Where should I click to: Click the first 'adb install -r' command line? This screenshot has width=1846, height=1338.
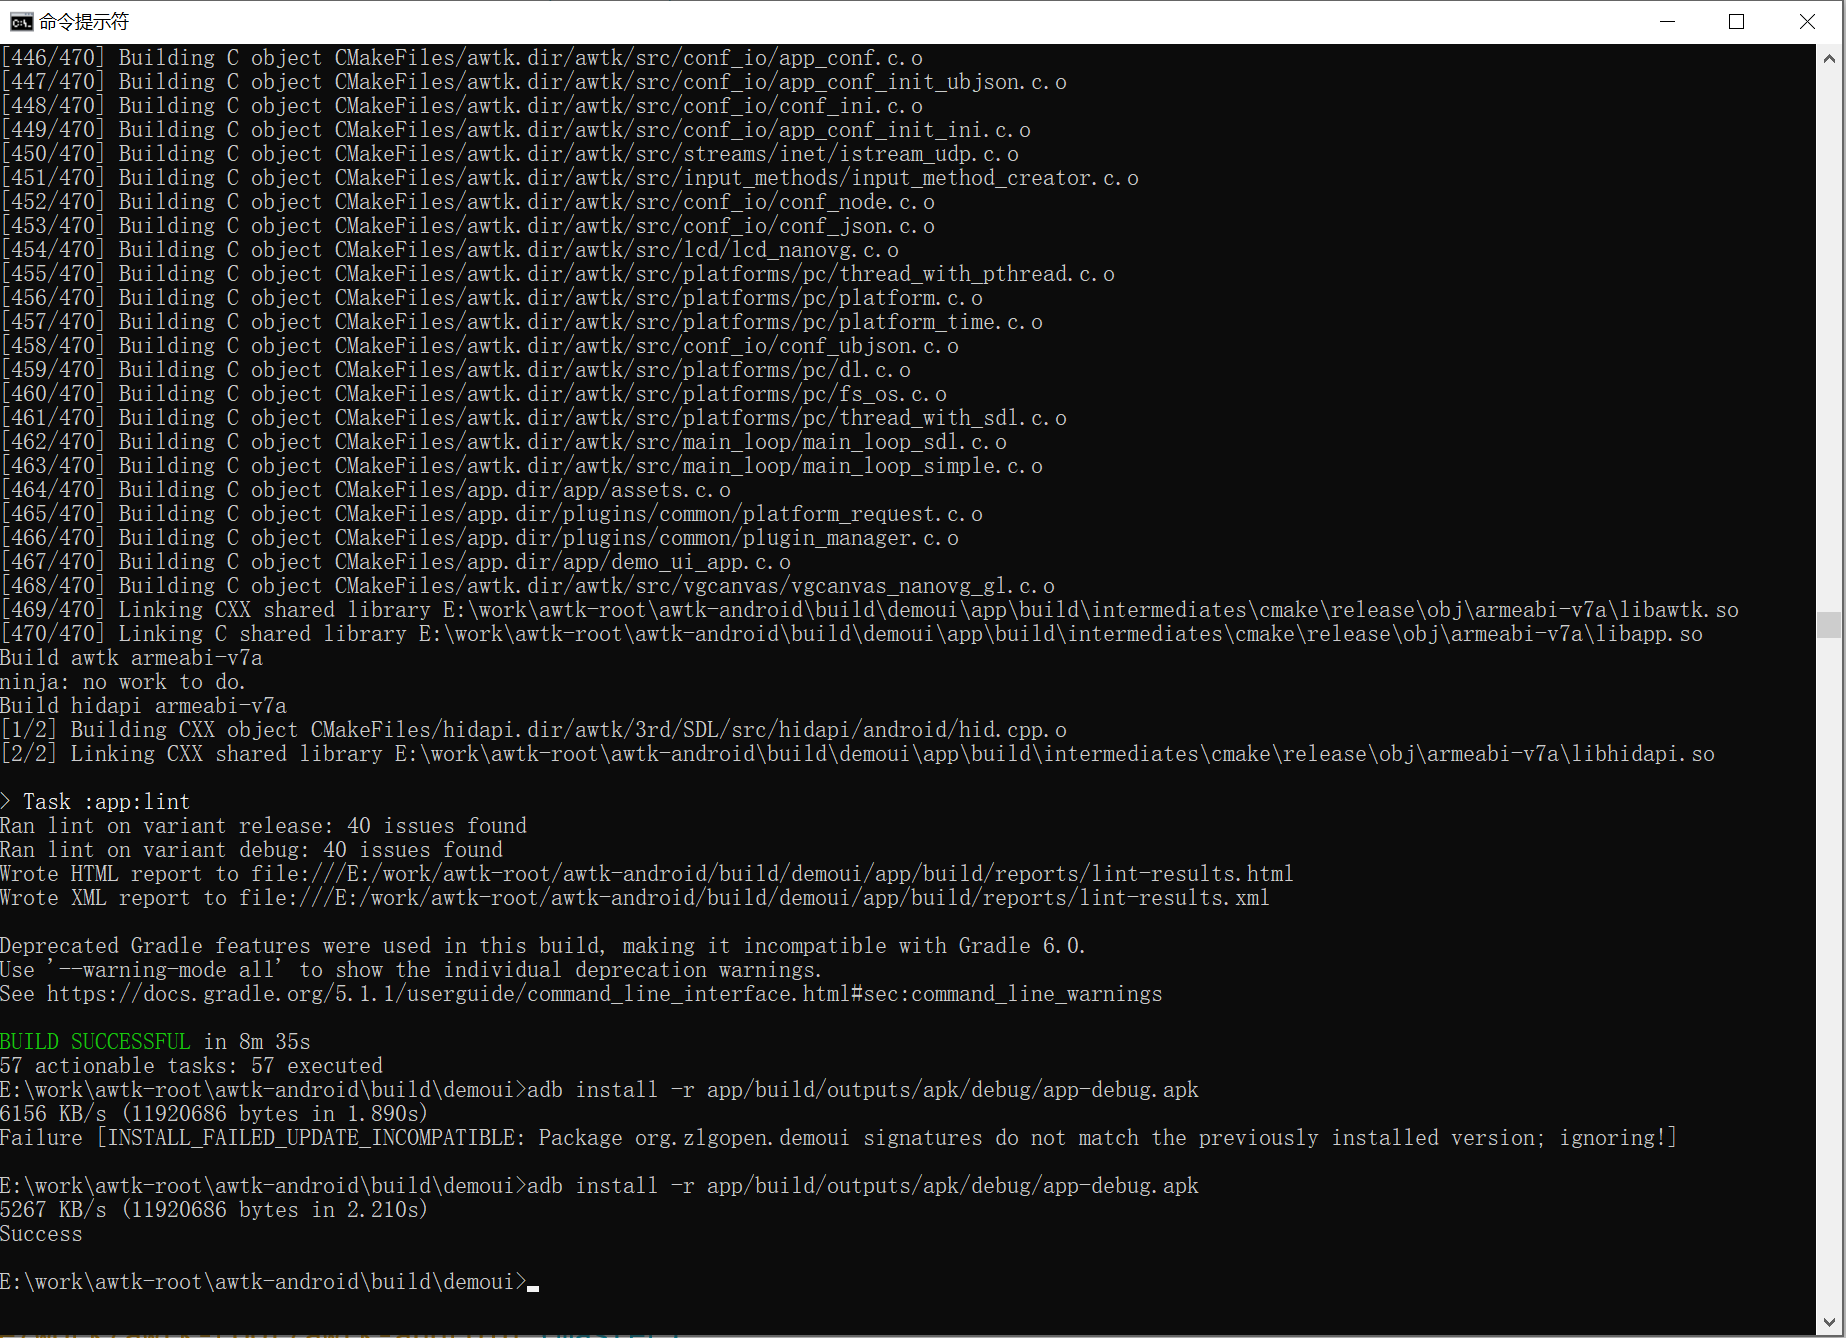click(599, 1090)
